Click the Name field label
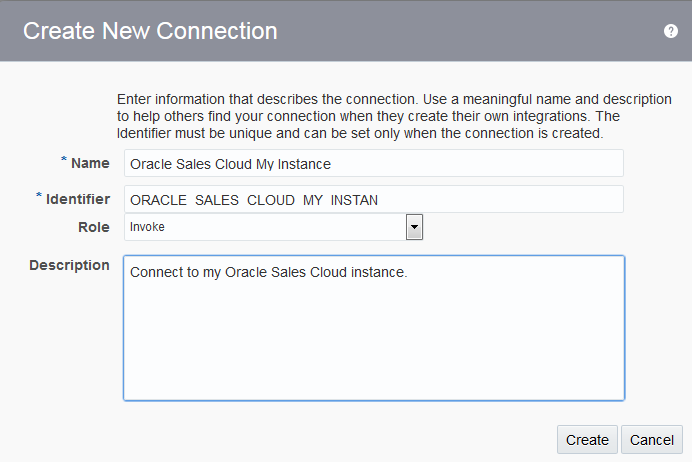Screen dimensions: 692x462 tap(90, 163)
